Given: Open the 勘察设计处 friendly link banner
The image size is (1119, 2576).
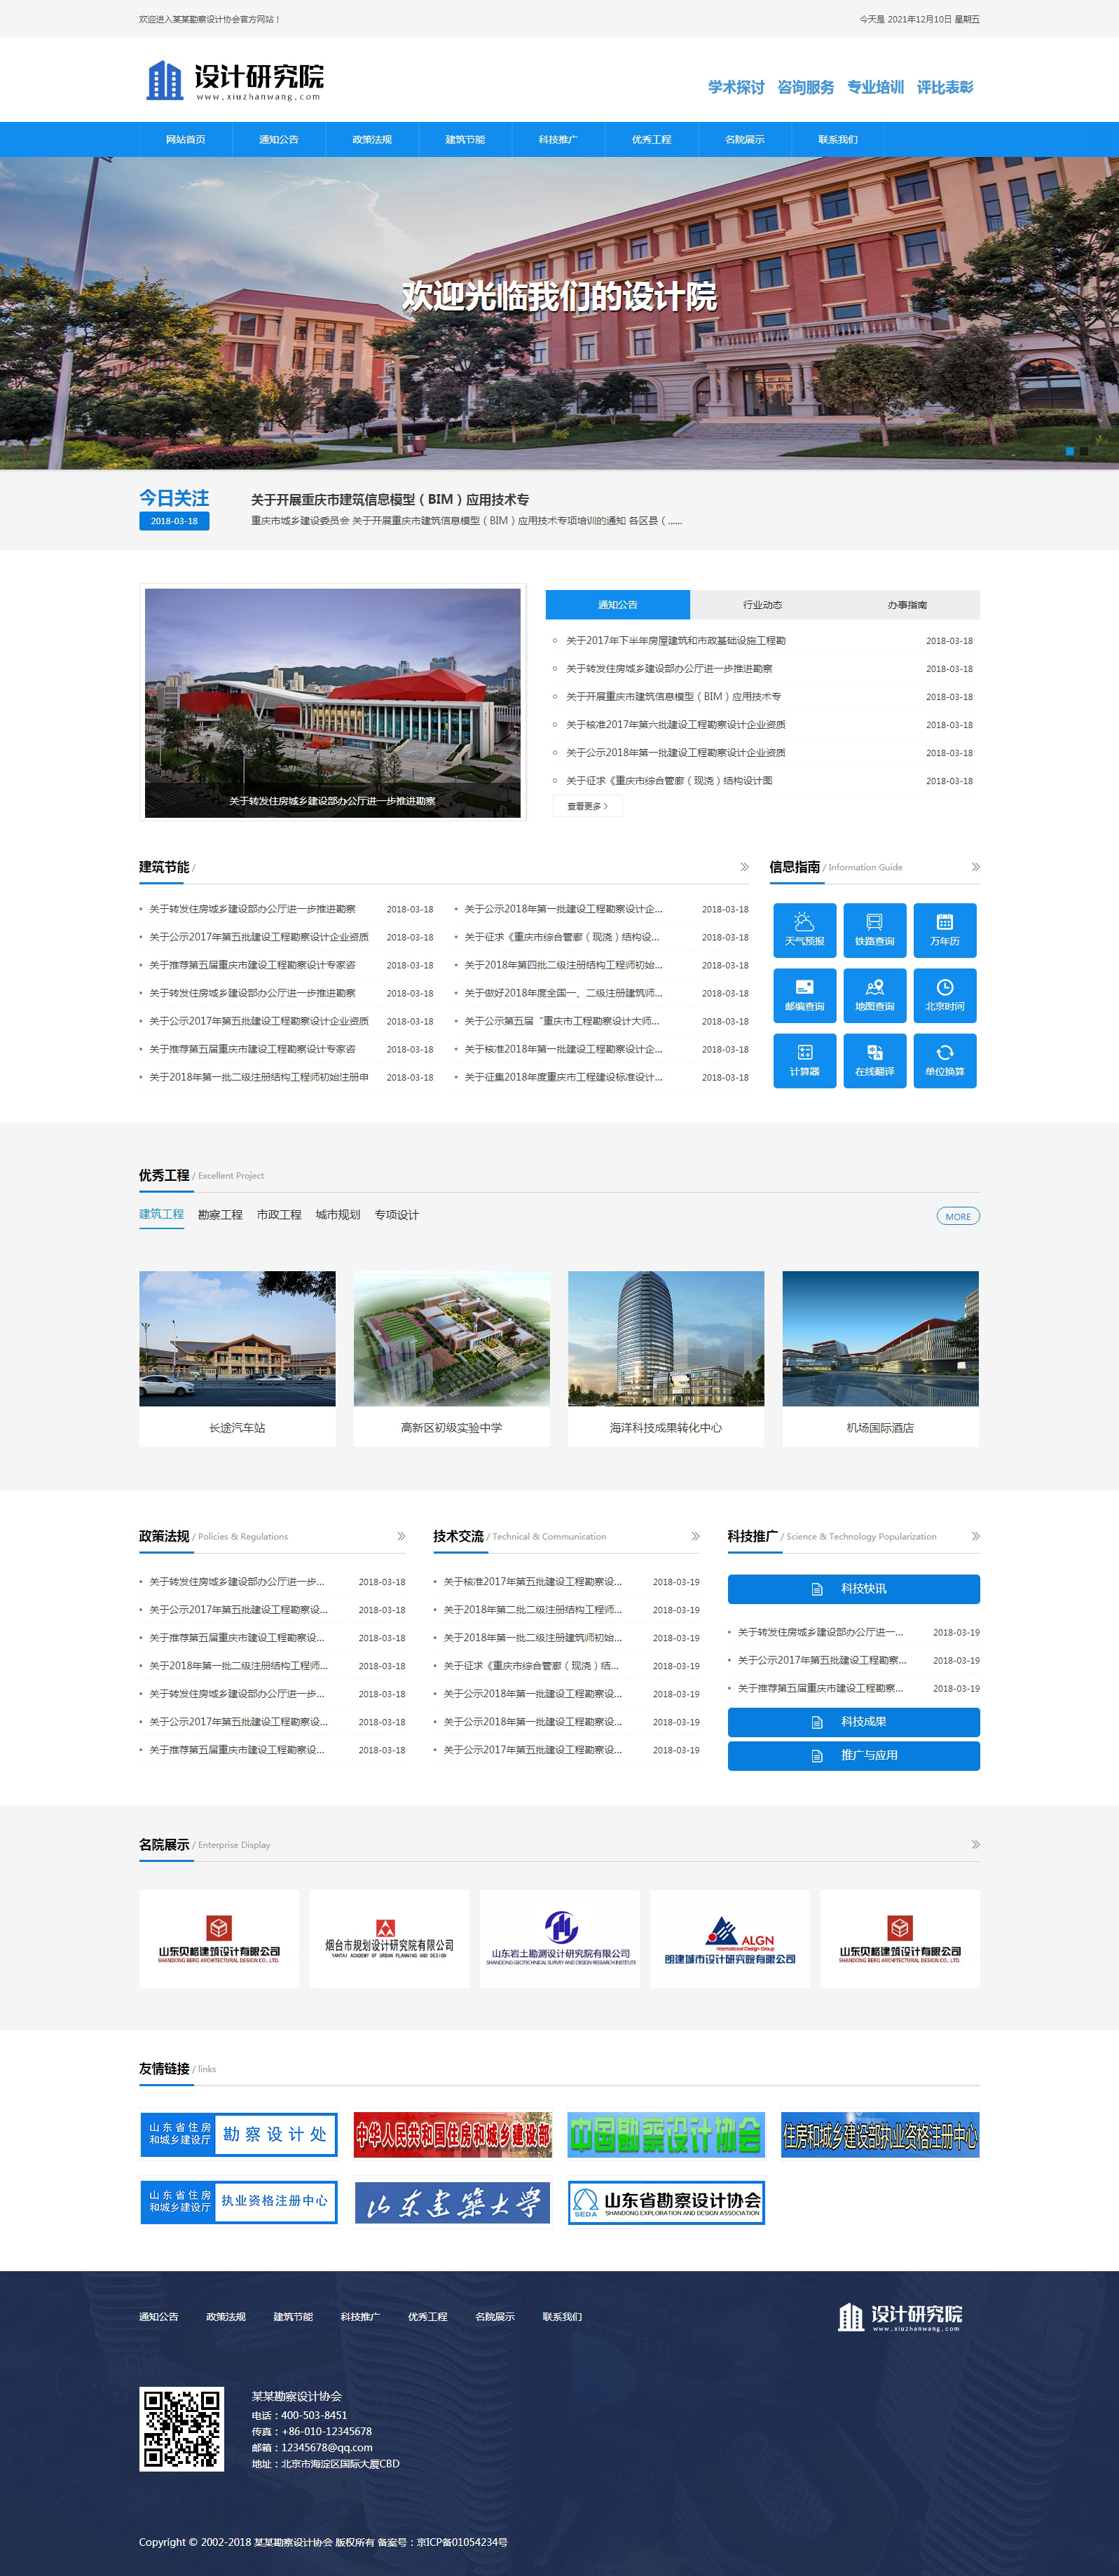Looking at the screenshot, I should pos(238,2134).
